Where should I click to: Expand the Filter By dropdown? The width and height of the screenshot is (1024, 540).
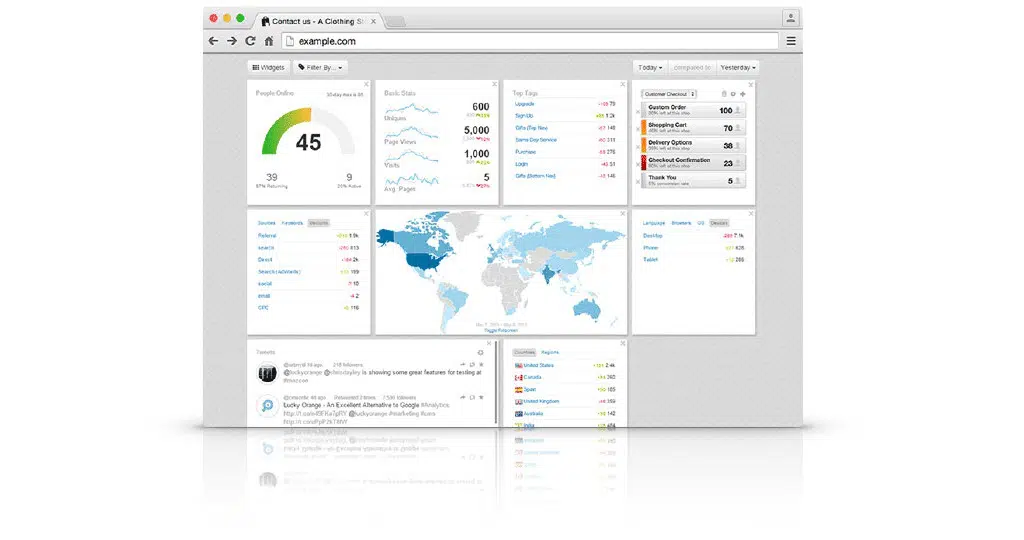(320, 67)
